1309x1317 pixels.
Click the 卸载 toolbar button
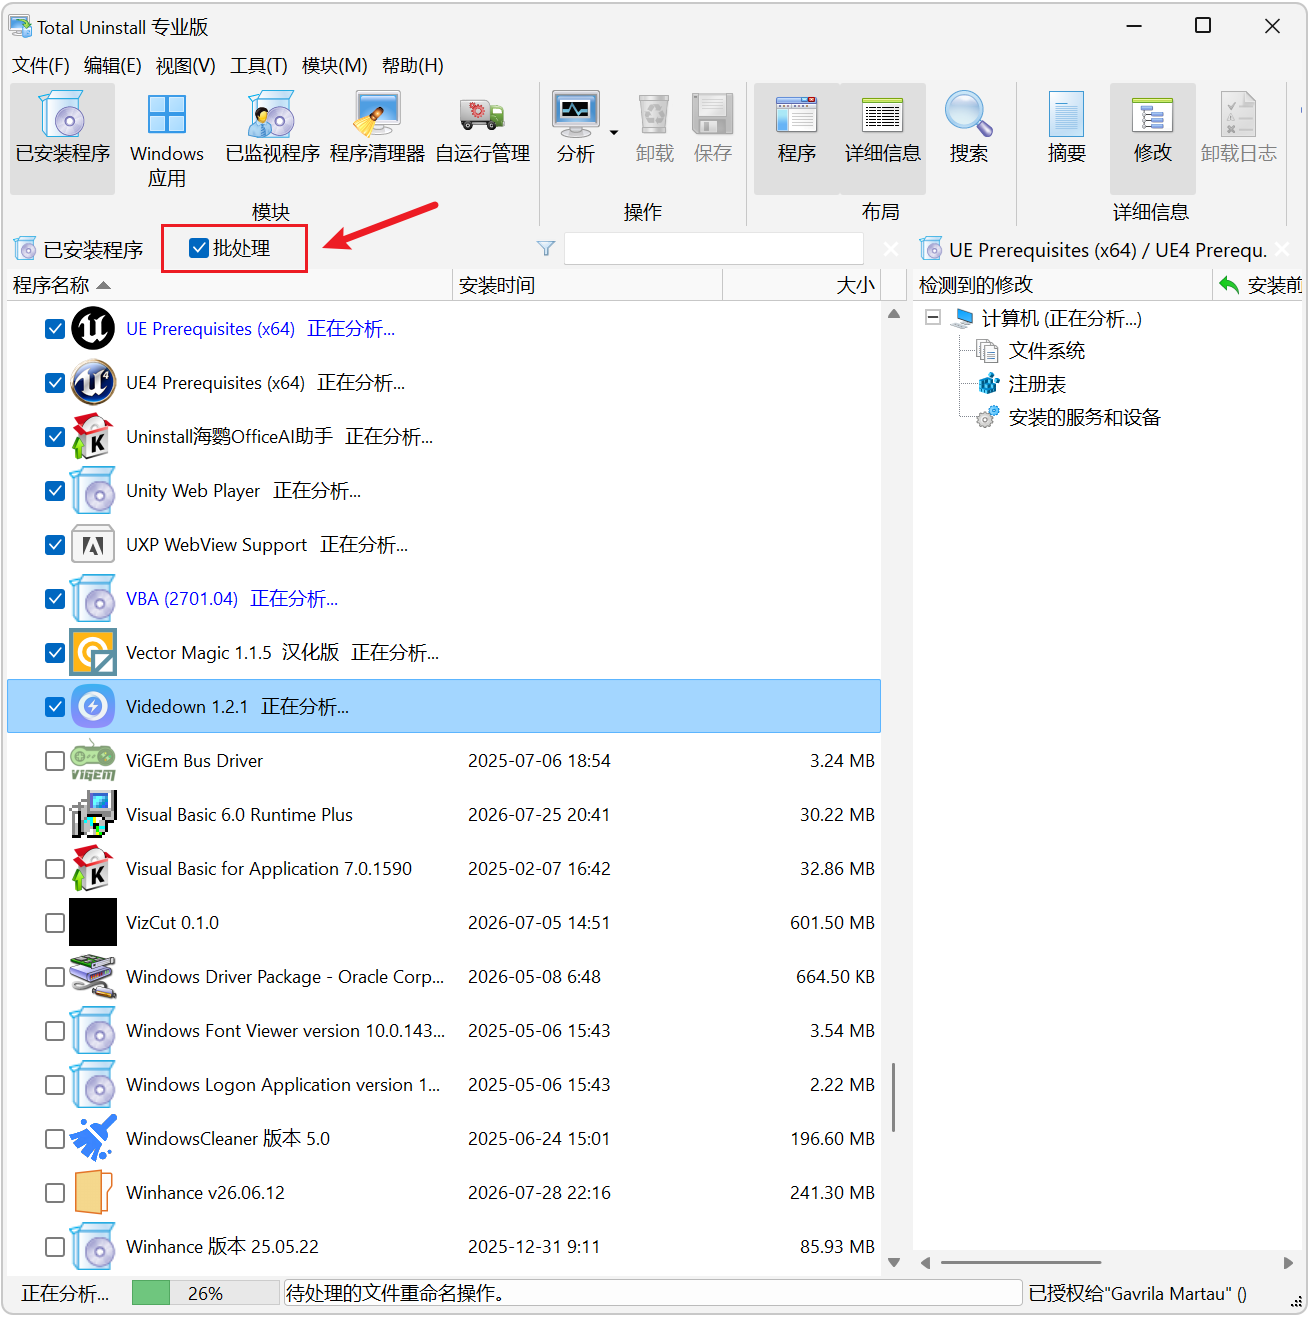click(654, 128)
